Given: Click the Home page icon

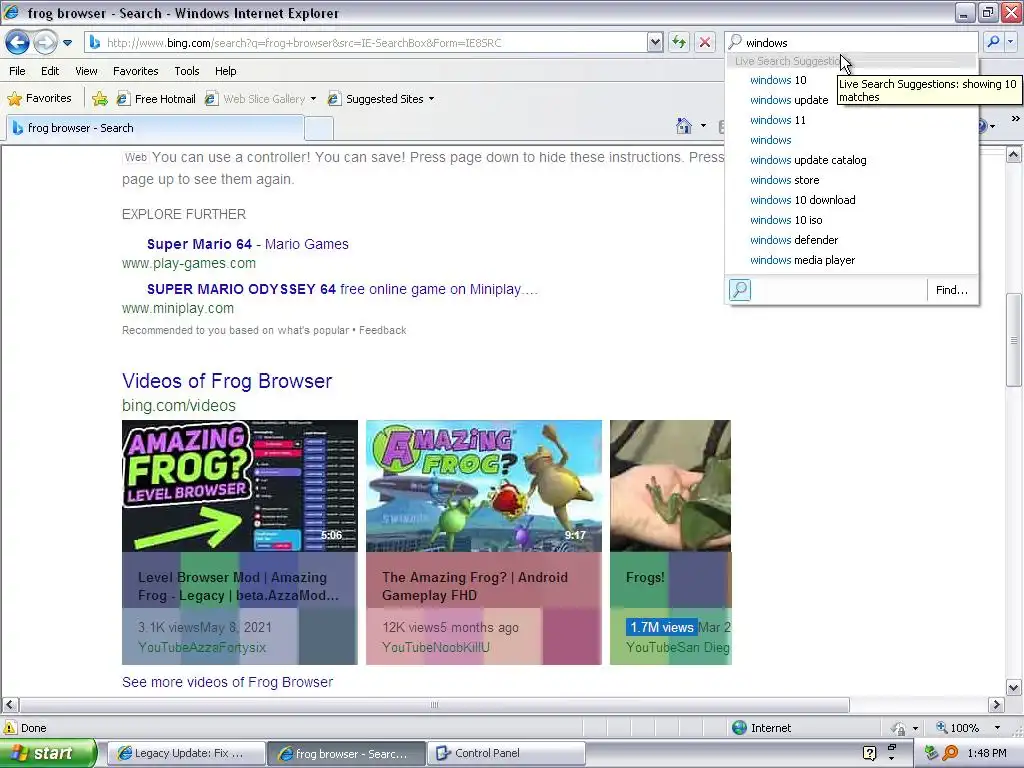Looking at the screenshot, I should pyautogui.click(x=684, y=125).
